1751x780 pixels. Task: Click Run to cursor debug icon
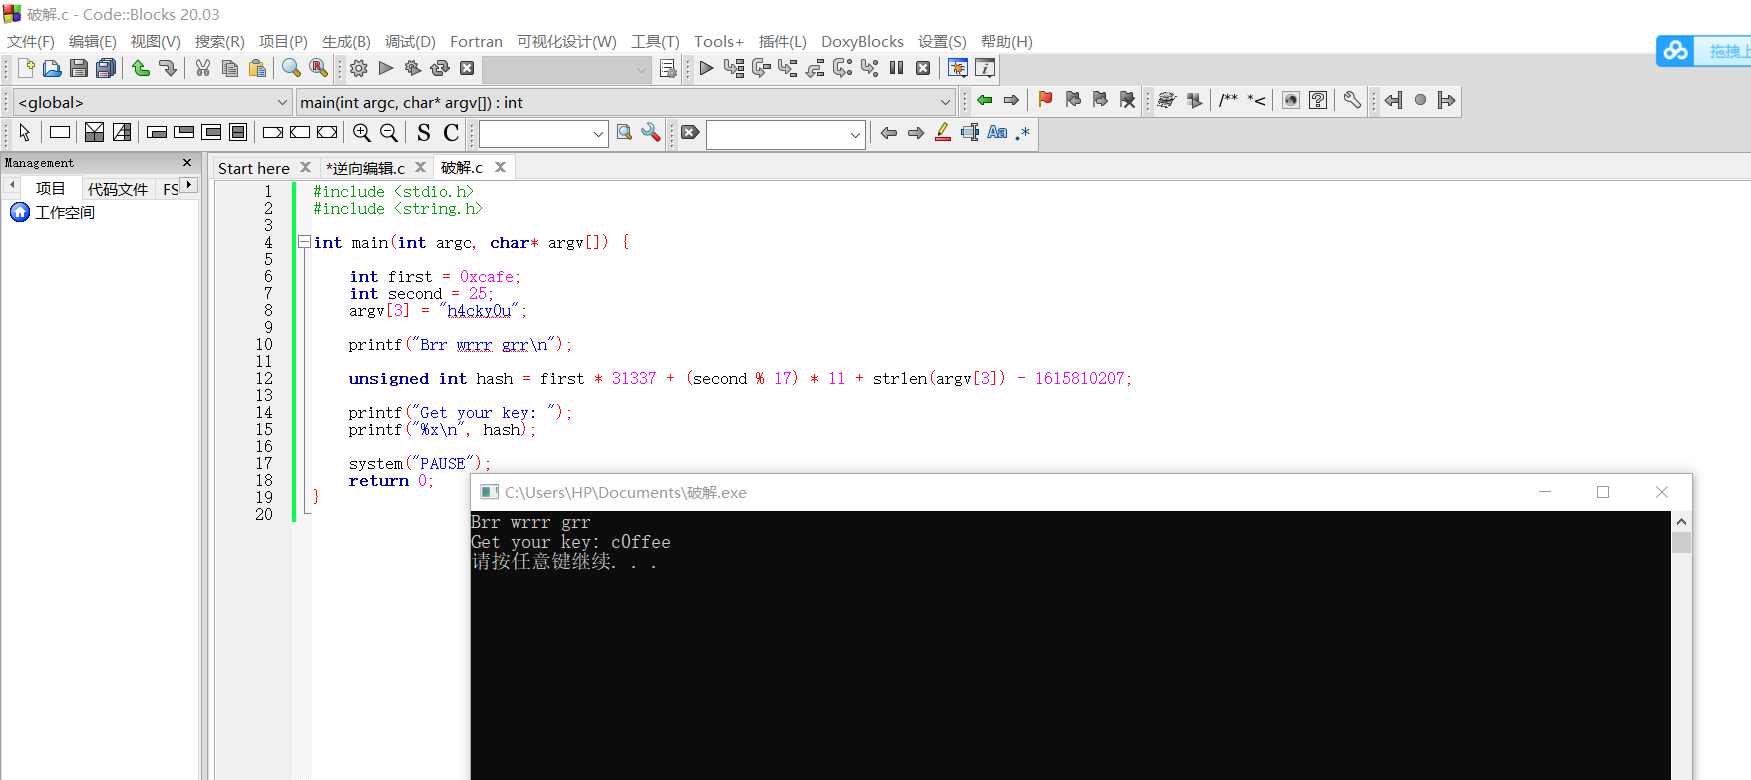[734, 68]
